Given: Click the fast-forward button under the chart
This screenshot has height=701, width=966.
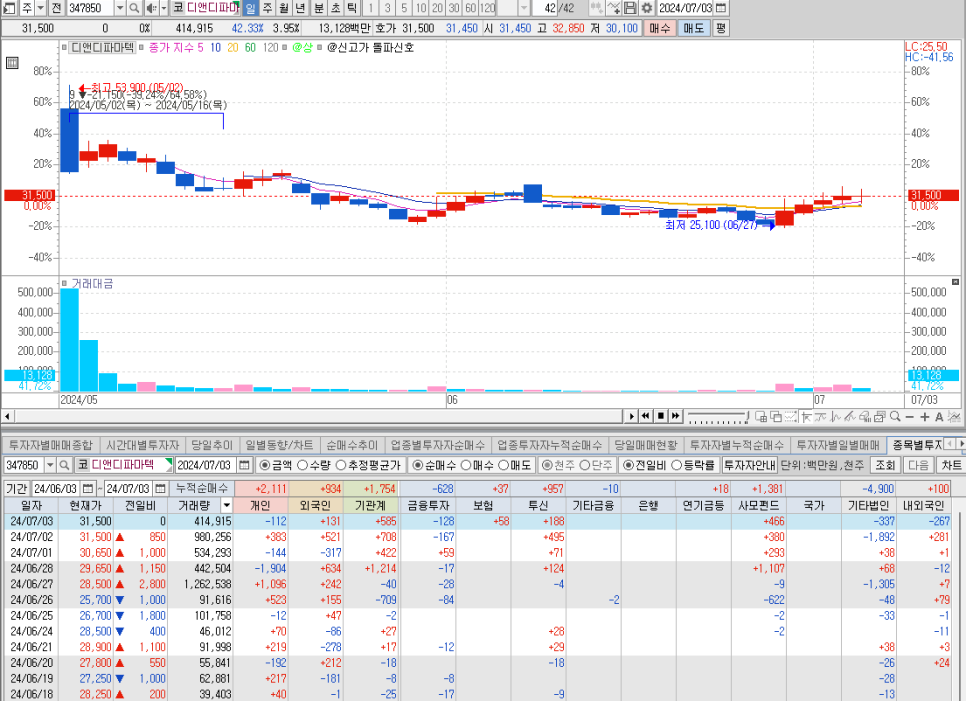Looking at the screenshot, I should coord(675,416).
